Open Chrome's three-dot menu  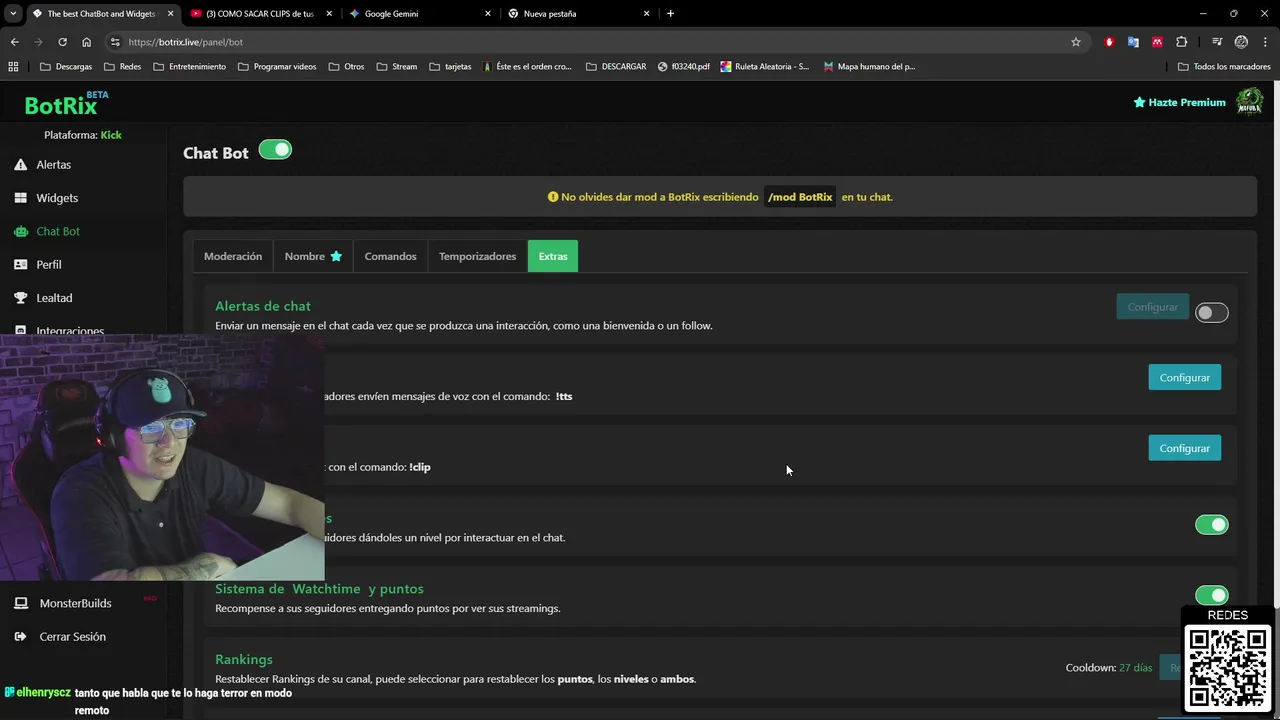[x=1265, y=42]
